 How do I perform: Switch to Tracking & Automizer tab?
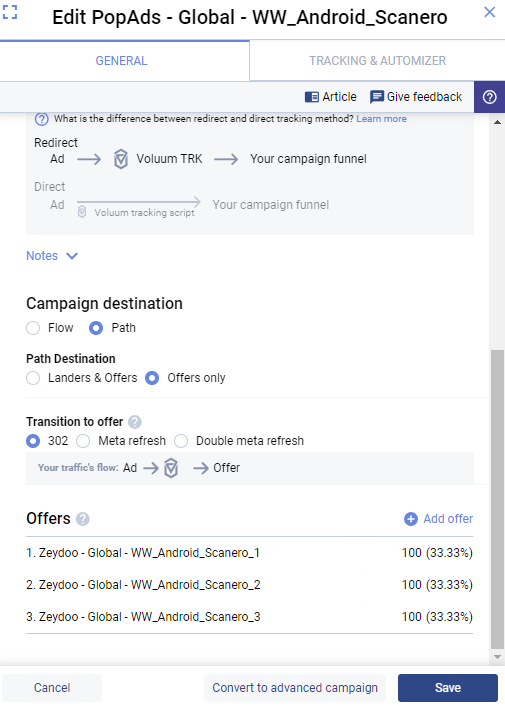377,60
